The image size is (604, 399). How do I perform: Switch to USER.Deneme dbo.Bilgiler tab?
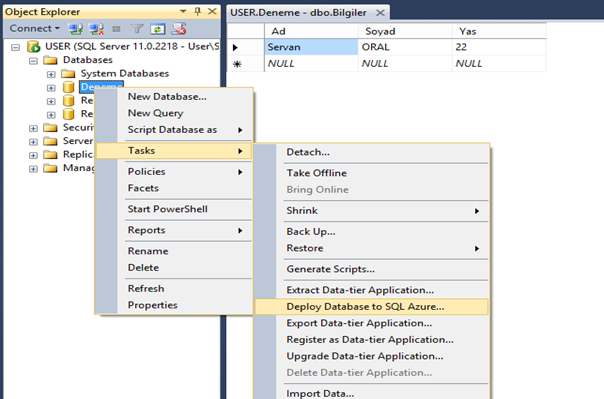click(299, 13)
